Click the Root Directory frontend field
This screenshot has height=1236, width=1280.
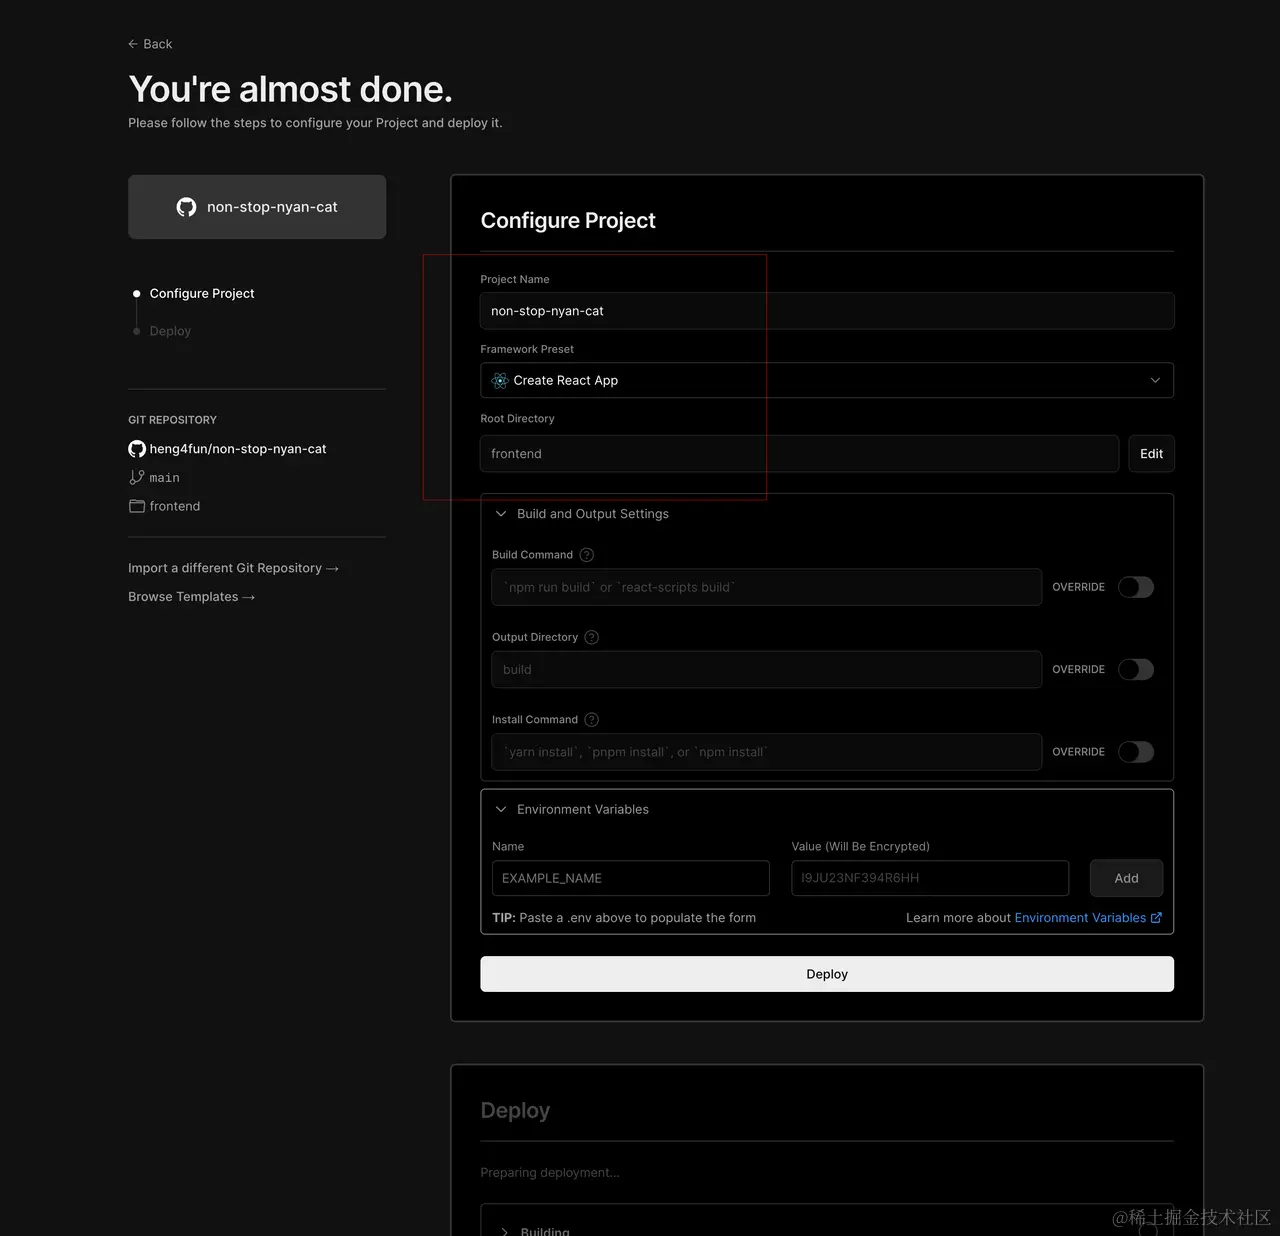tap(799, 453)
